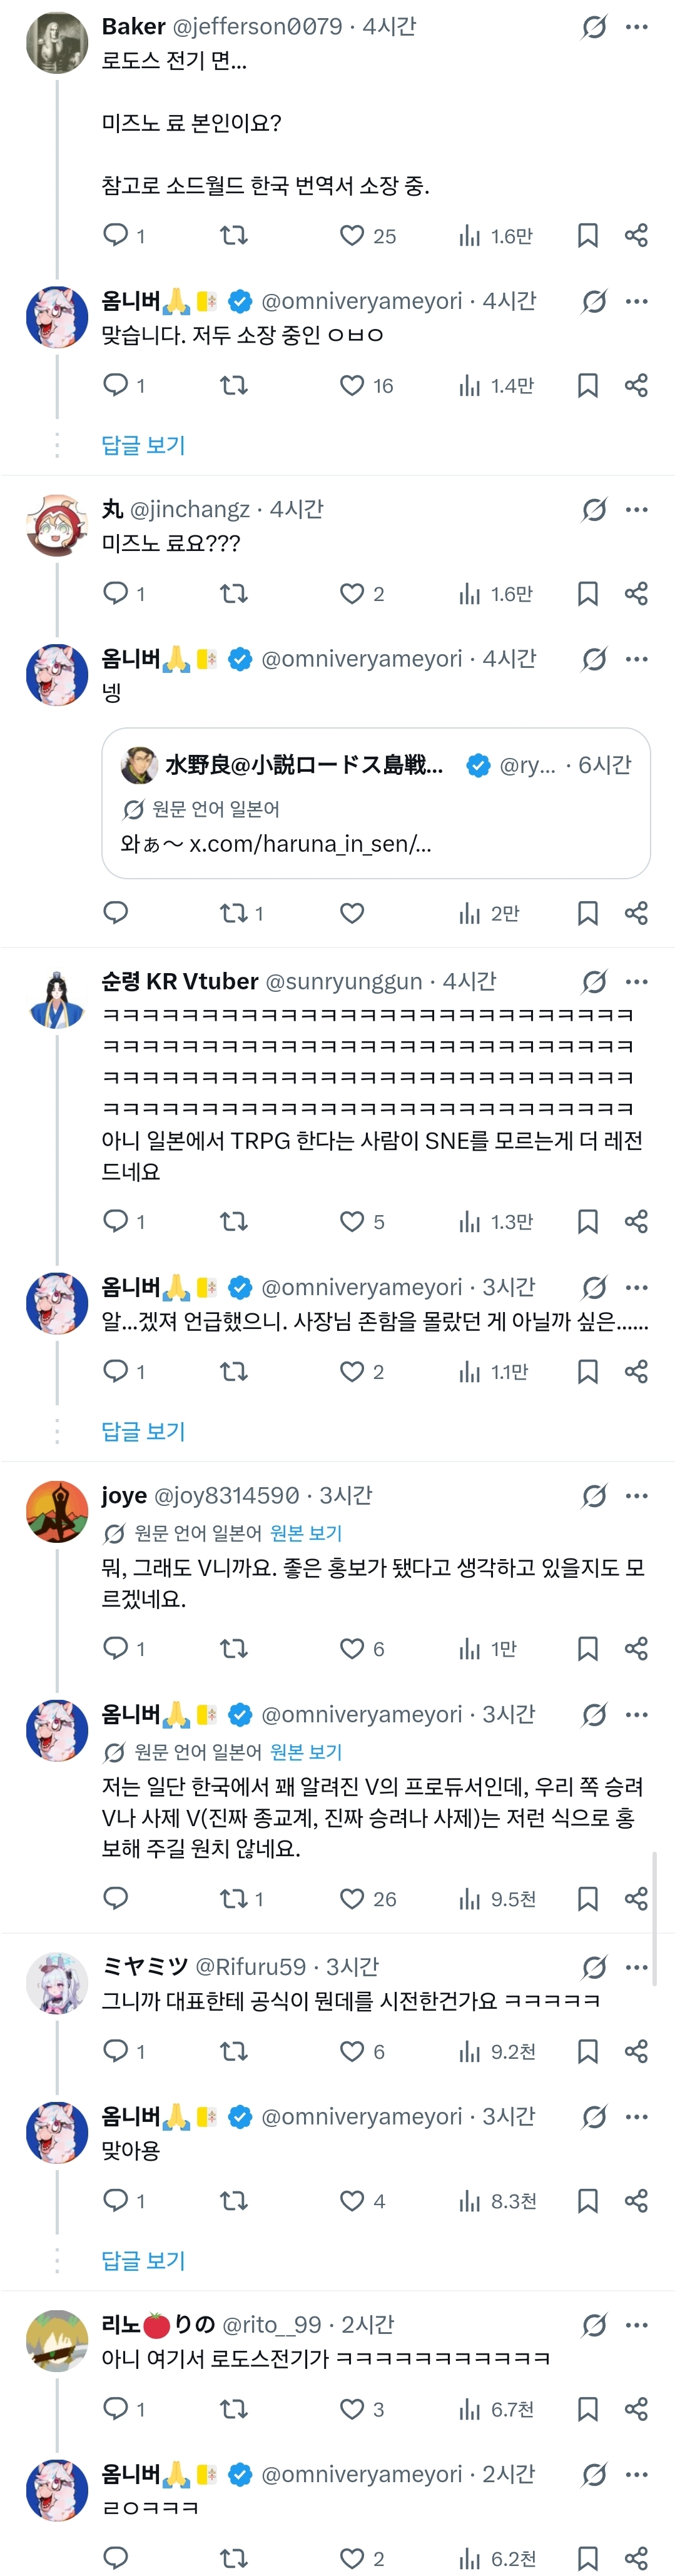Image resolution: width=675 pixels, height=2576 pixels.
Task: Share the ミヤミツ @Rifuru59 tweet
Action: click(636, 2051)
